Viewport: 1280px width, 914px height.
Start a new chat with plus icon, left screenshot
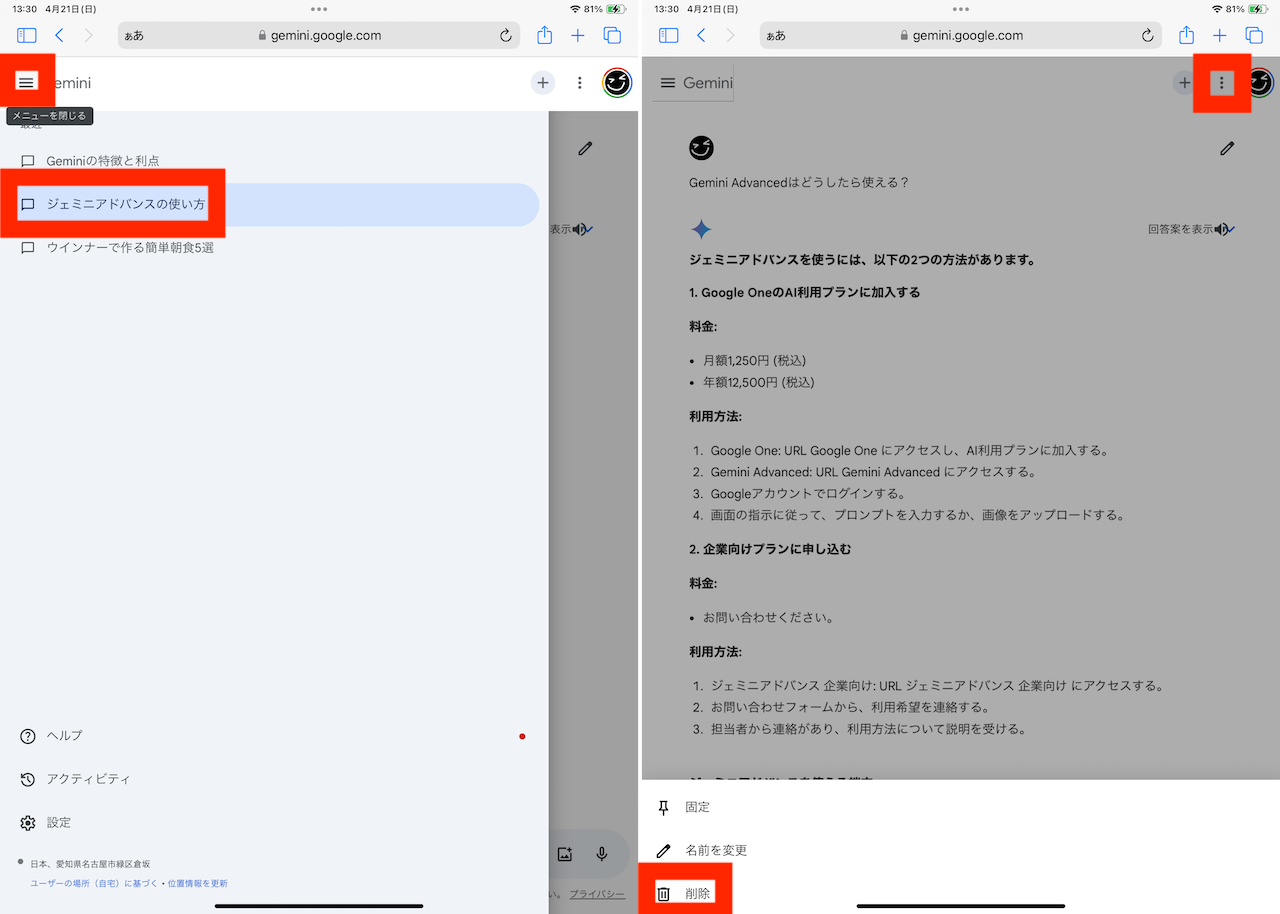tap(542, 83)
